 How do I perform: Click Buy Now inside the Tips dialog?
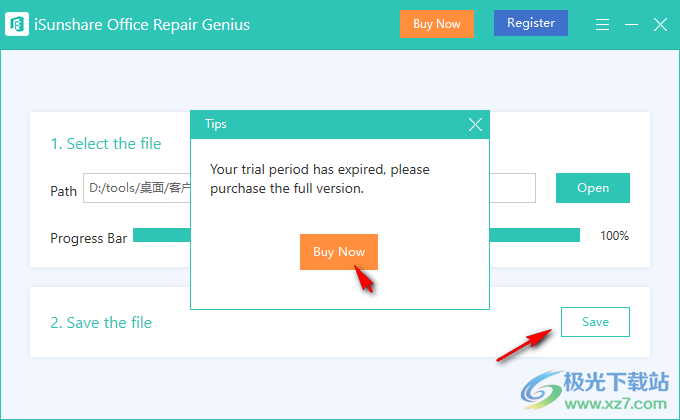click(x=339, y=252)
